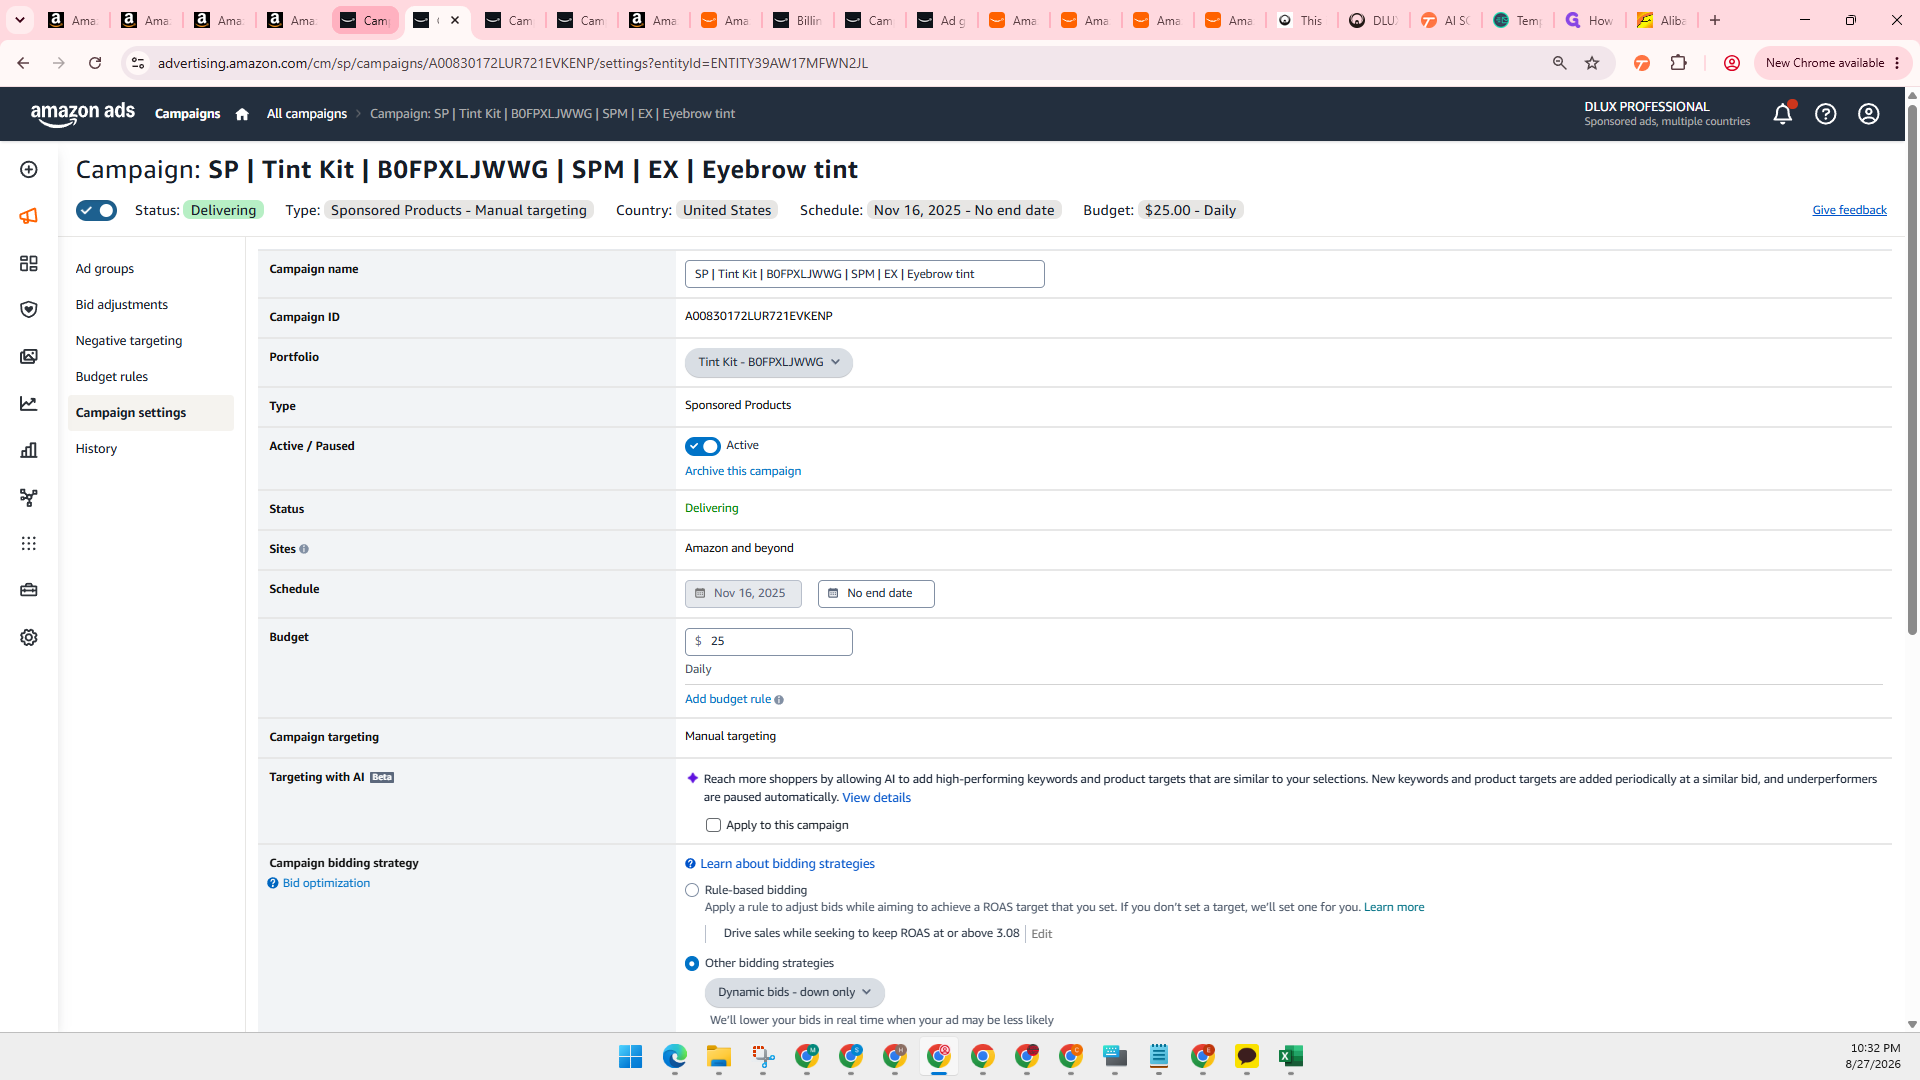Click New Chrome available button
The width and height of the screenshot is (1920, 1080).
(x=1833, y=63)
